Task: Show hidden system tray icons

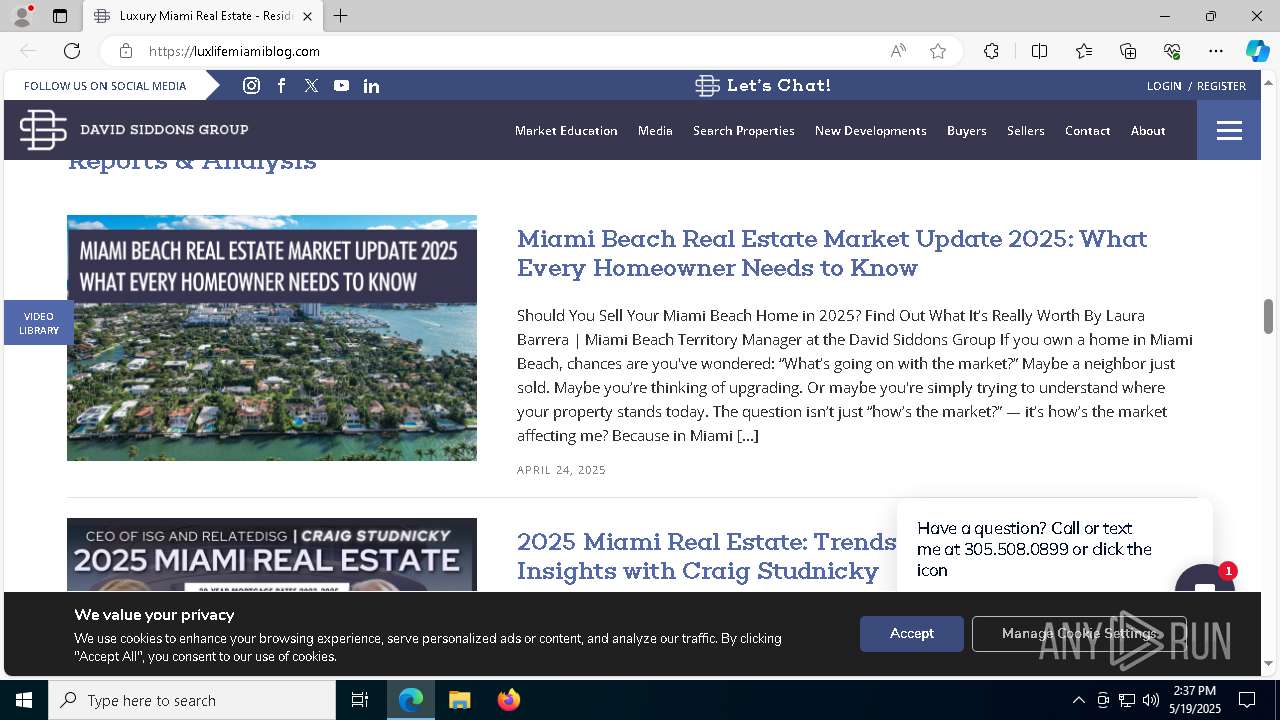Action: click(x=1078, y=700)
